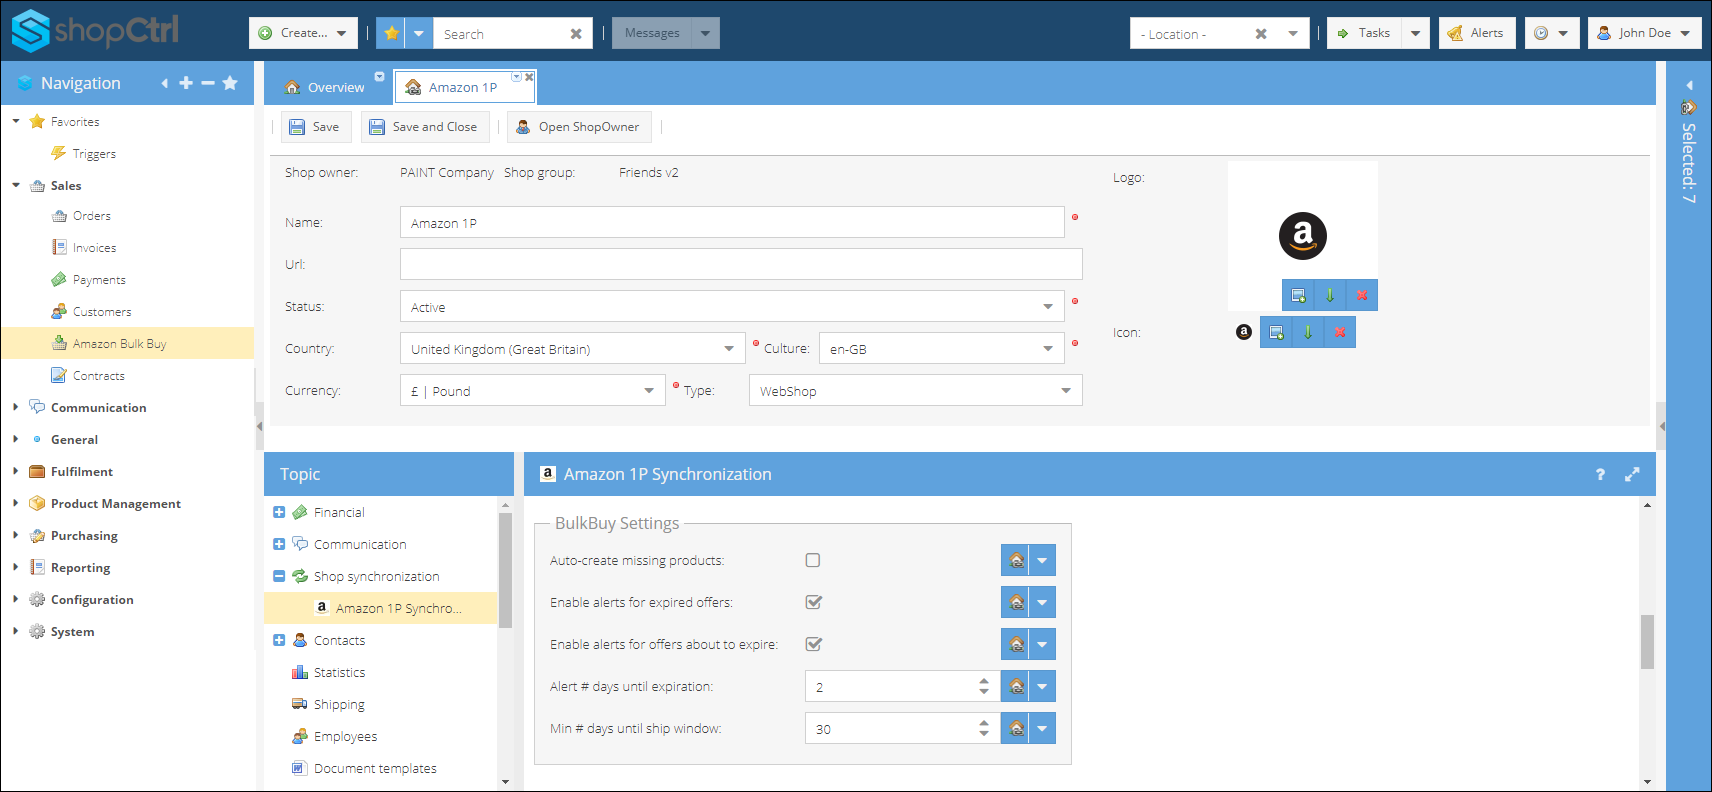Browse for a new Icon image
This screenshot has width=1712, height=792.
click(x=1276, y=332)
